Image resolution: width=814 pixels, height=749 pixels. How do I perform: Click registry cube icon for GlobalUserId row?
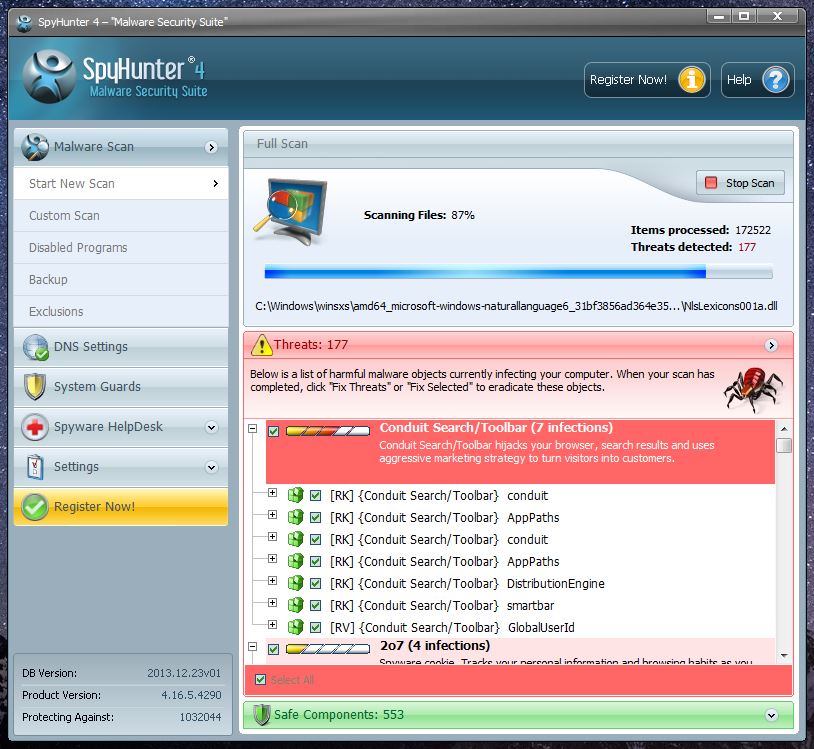pos(295,627)
